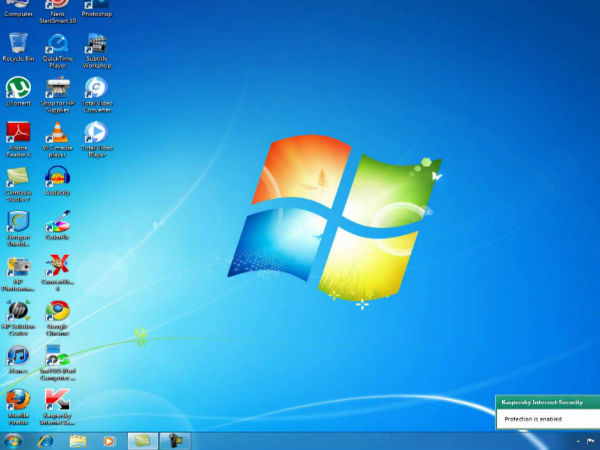600x450 pixels.
Task: Click the Kaspersky Internet Security notification title
Action: [x=542, y=402]
